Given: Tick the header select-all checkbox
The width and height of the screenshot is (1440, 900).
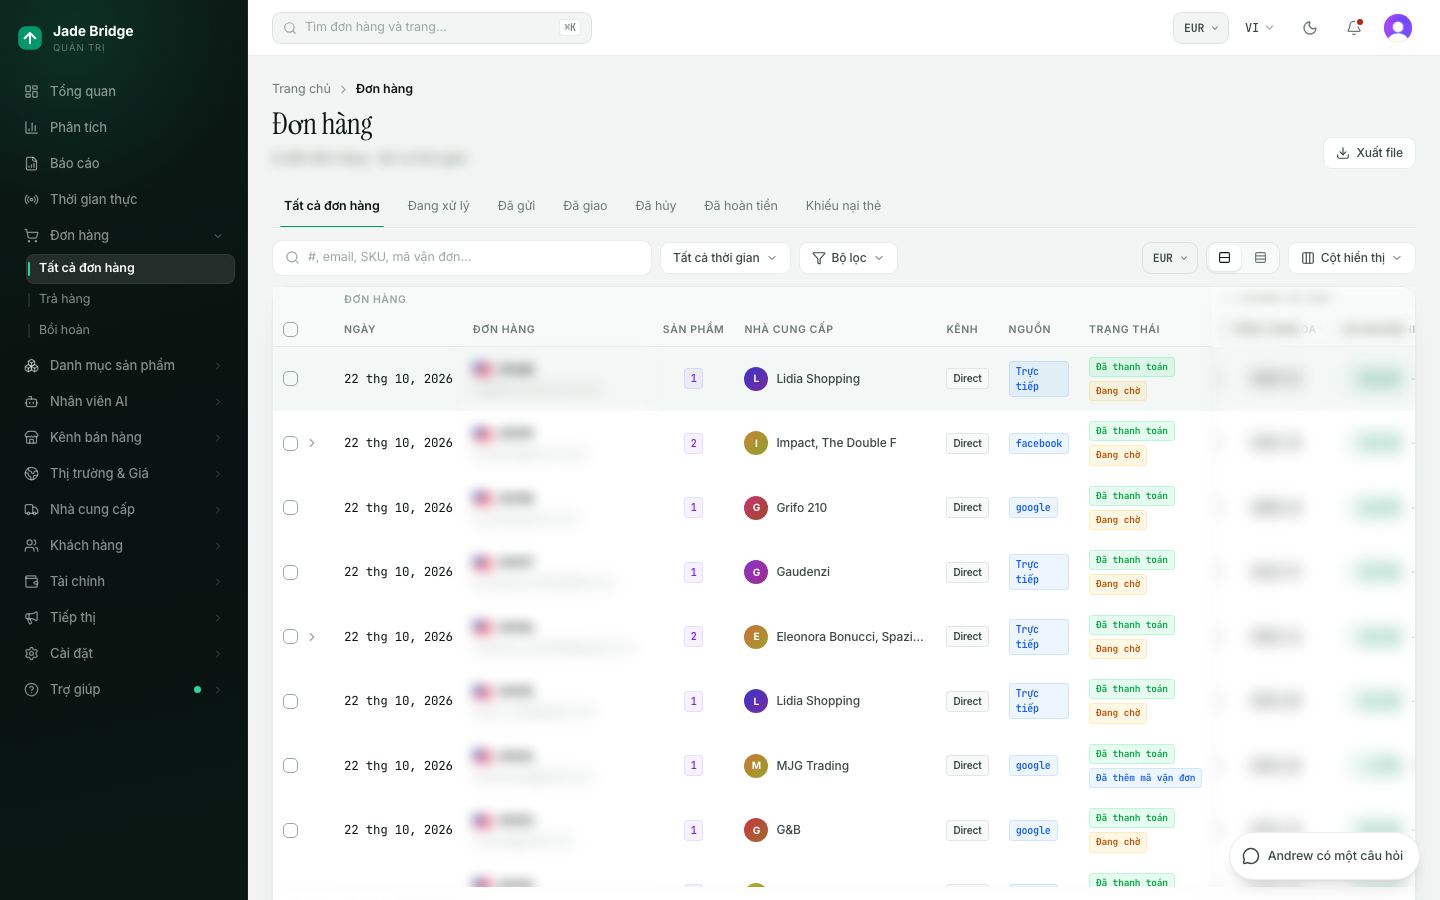Looking at the screenshot, I should [x=290, y=329].
